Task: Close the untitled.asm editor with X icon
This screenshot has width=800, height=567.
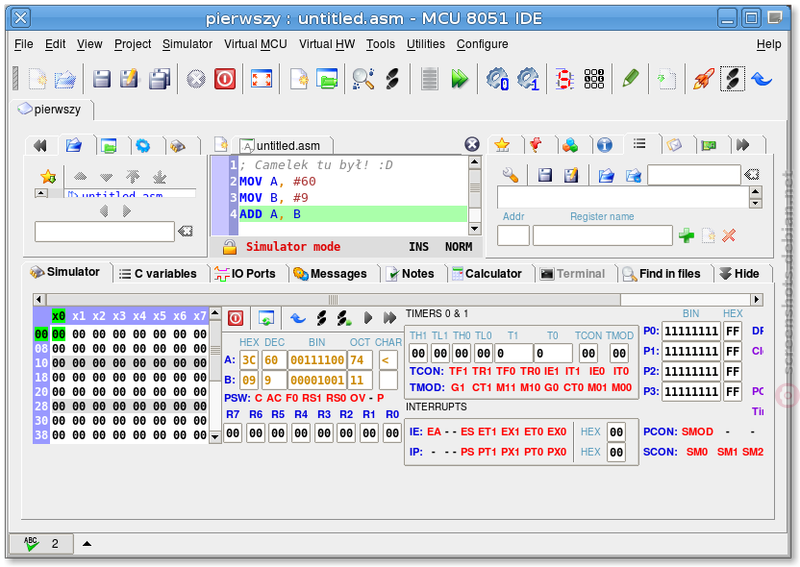Action: tap(472, 144)
